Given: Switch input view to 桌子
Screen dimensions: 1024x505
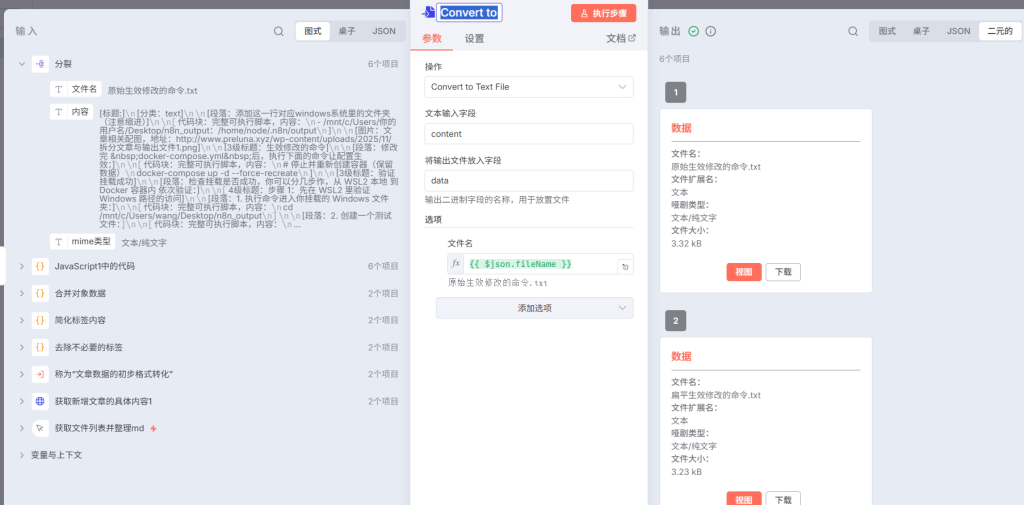Looking at the screenshot, I should coord(348,31).
